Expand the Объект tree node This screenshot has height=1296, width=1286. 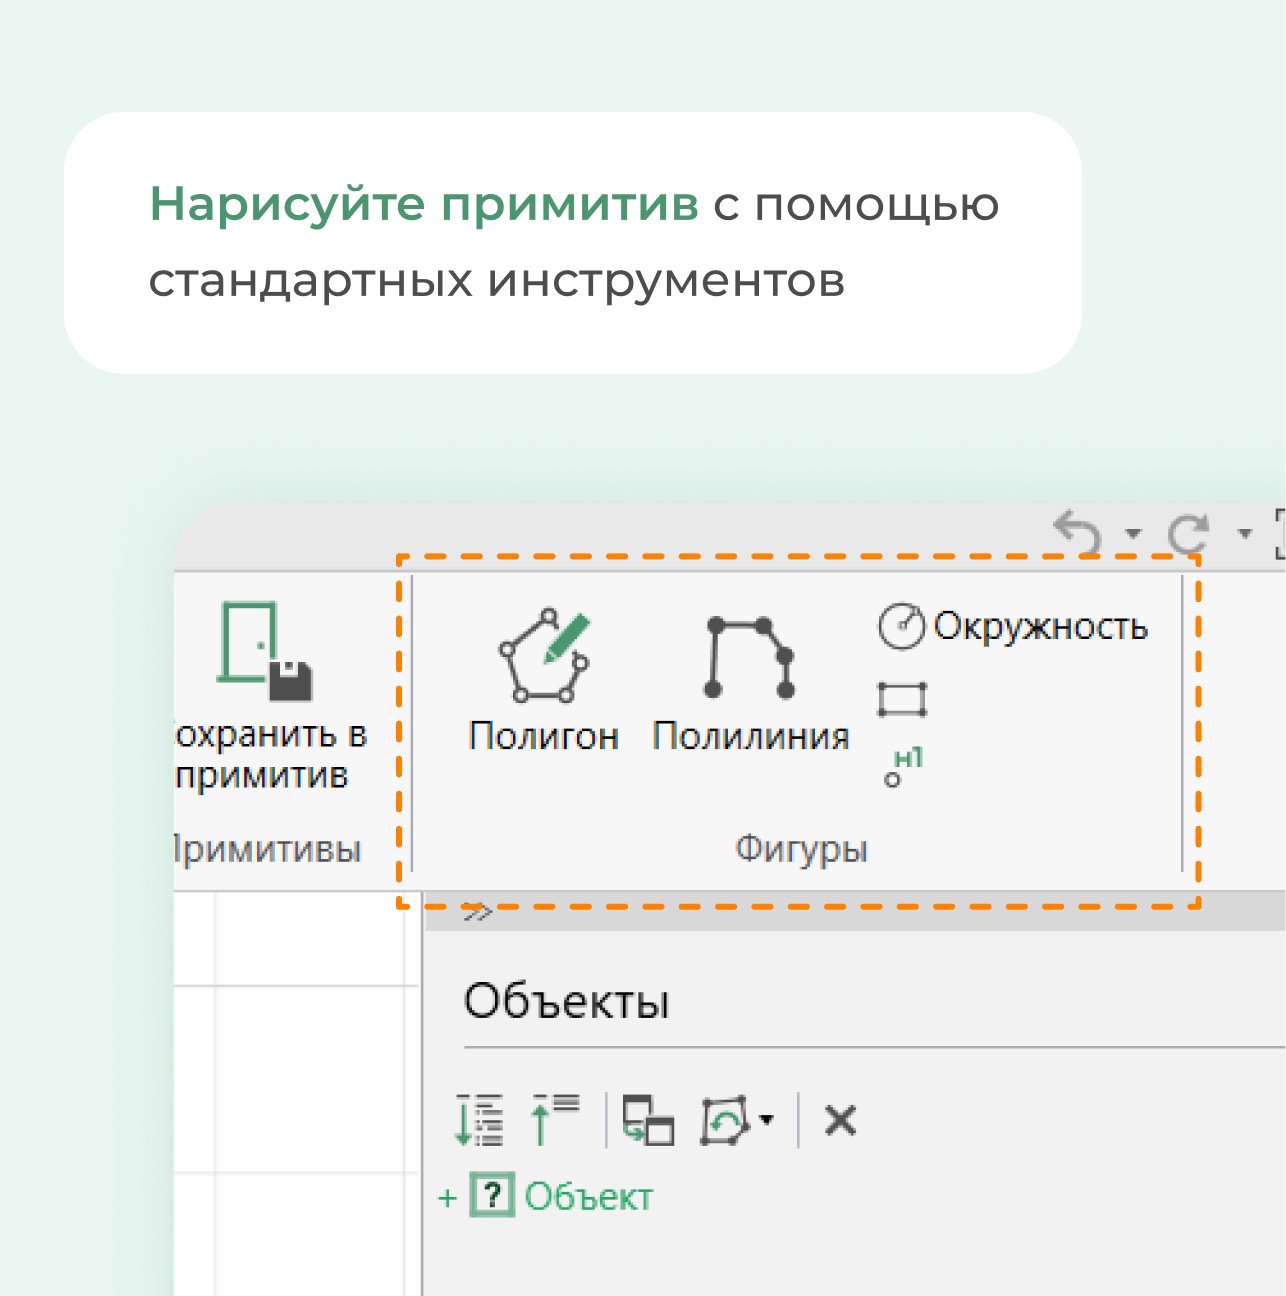[448, 1197]
